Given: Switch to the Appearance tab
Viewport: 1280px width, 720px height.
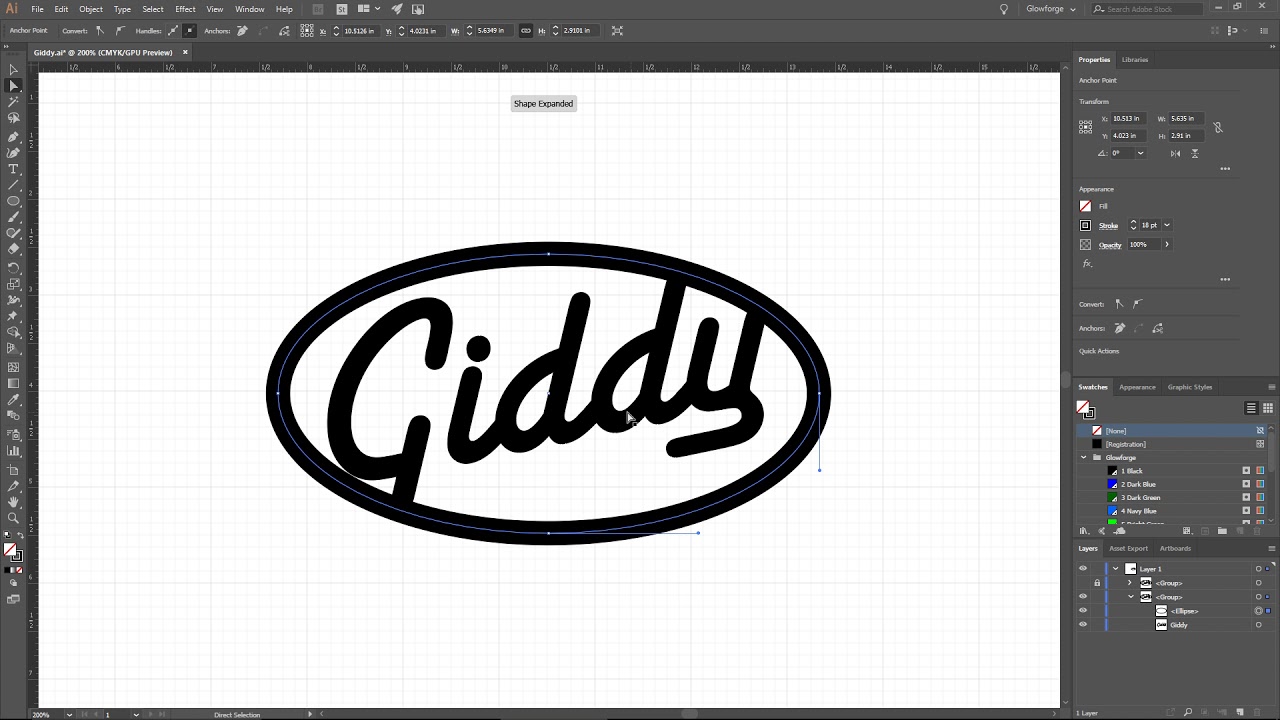Looking at the screenshot, I should point(1137,387).
